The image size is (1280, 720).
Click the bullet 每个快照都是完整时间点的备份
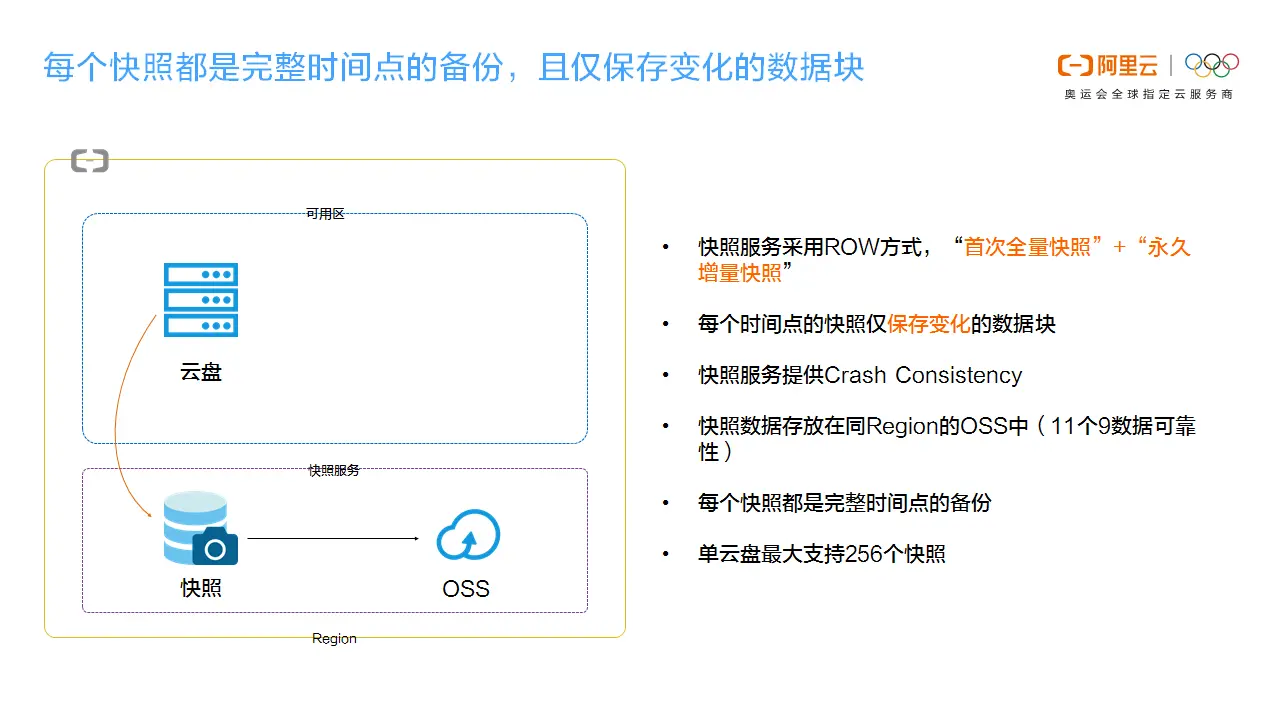coord(845,503)
